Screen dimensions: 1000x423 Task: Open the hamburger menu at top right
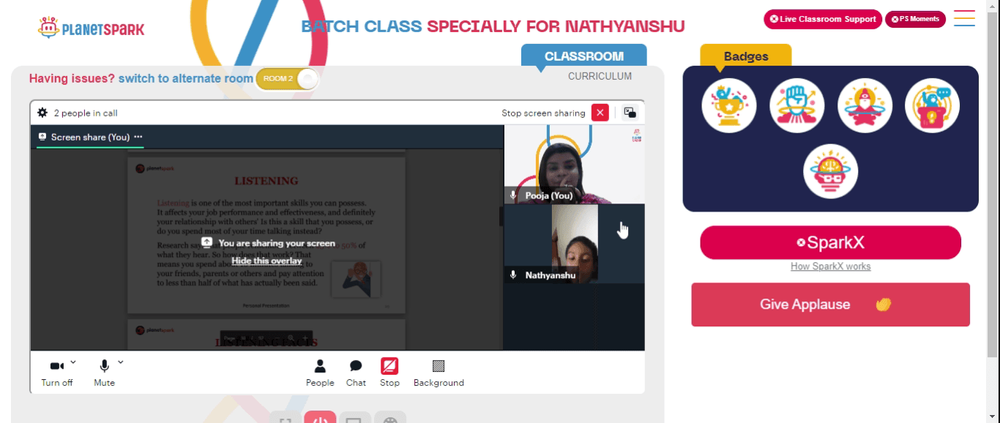(x=964, y=19)
